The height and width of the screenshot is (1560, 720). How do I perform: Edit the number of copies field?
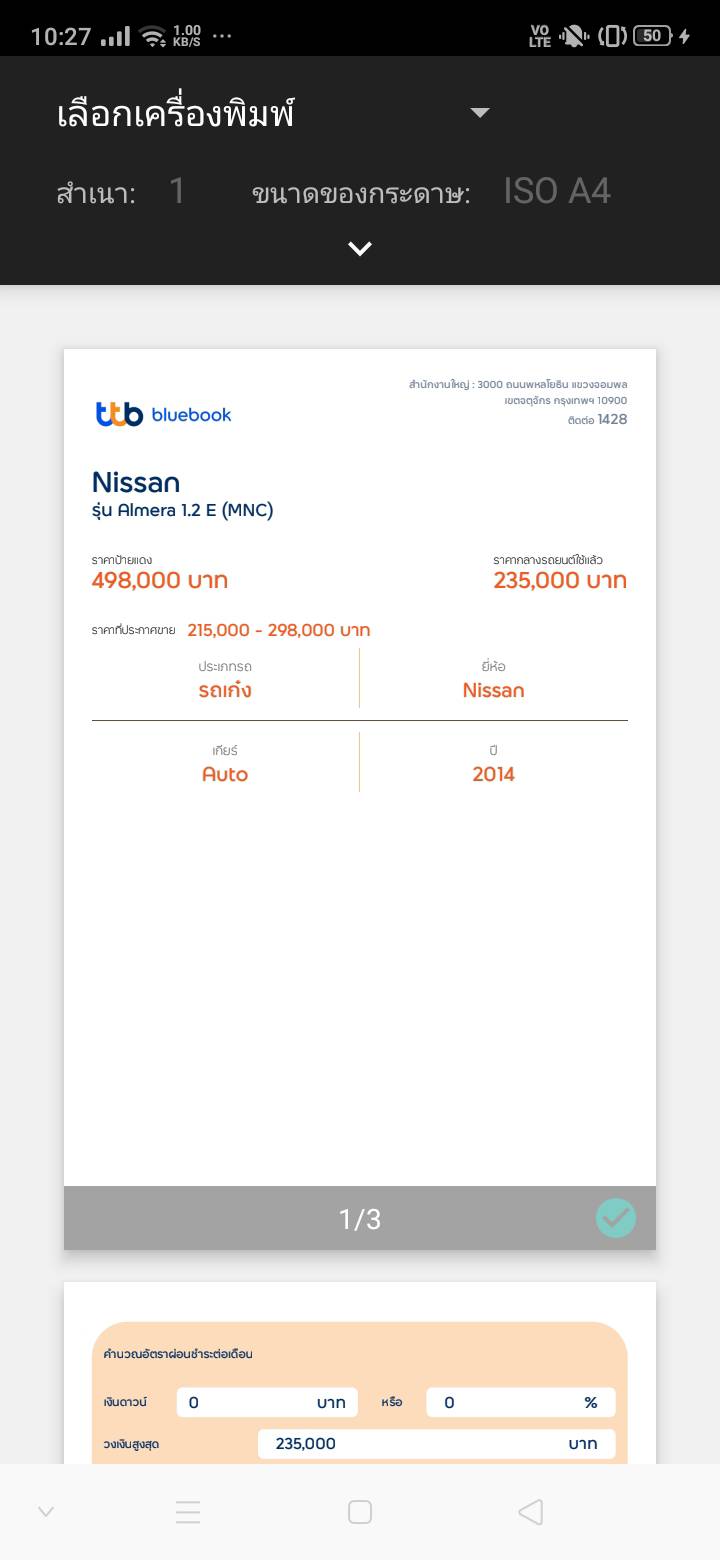[177, 191]
